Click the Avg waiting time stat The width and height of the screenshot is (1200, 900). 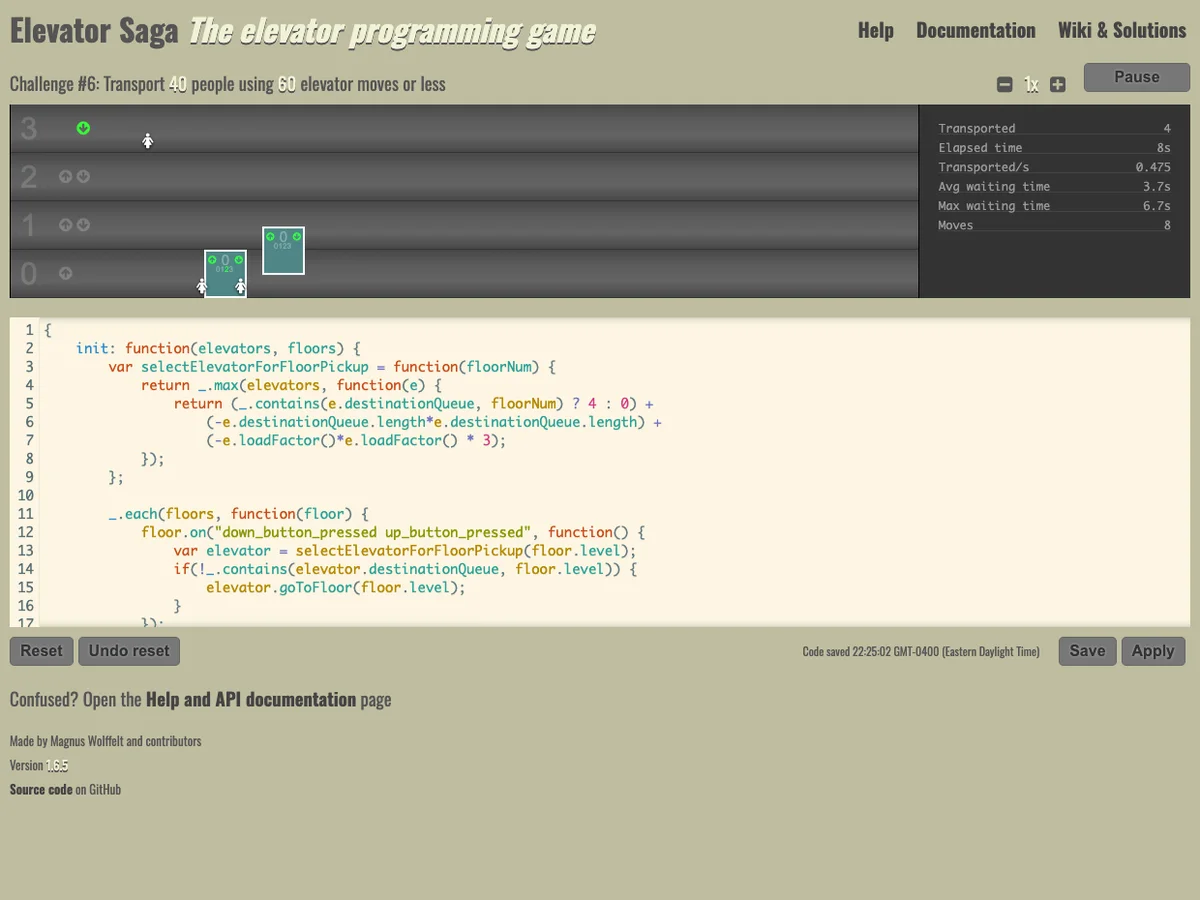tap(1054, 187)
